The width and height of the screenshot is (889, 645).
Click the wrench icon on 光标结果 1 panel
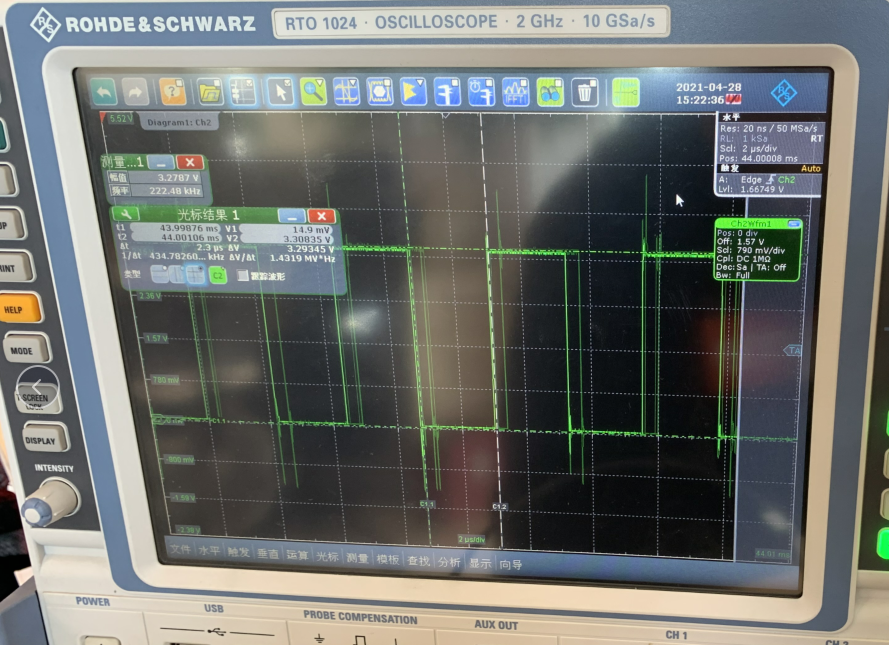tap(126, 214)
